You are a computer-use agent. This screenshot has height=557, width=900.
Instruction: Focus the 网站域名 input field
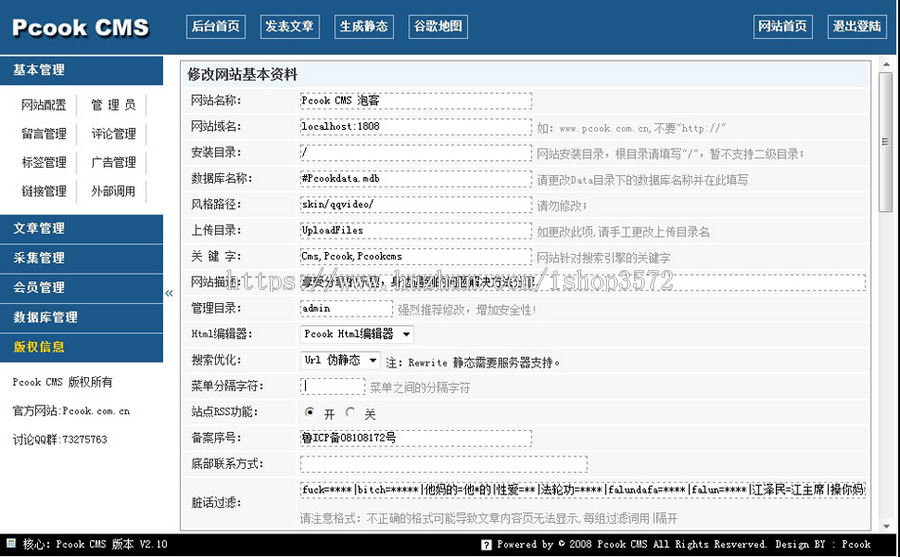(x=416, y=126)
